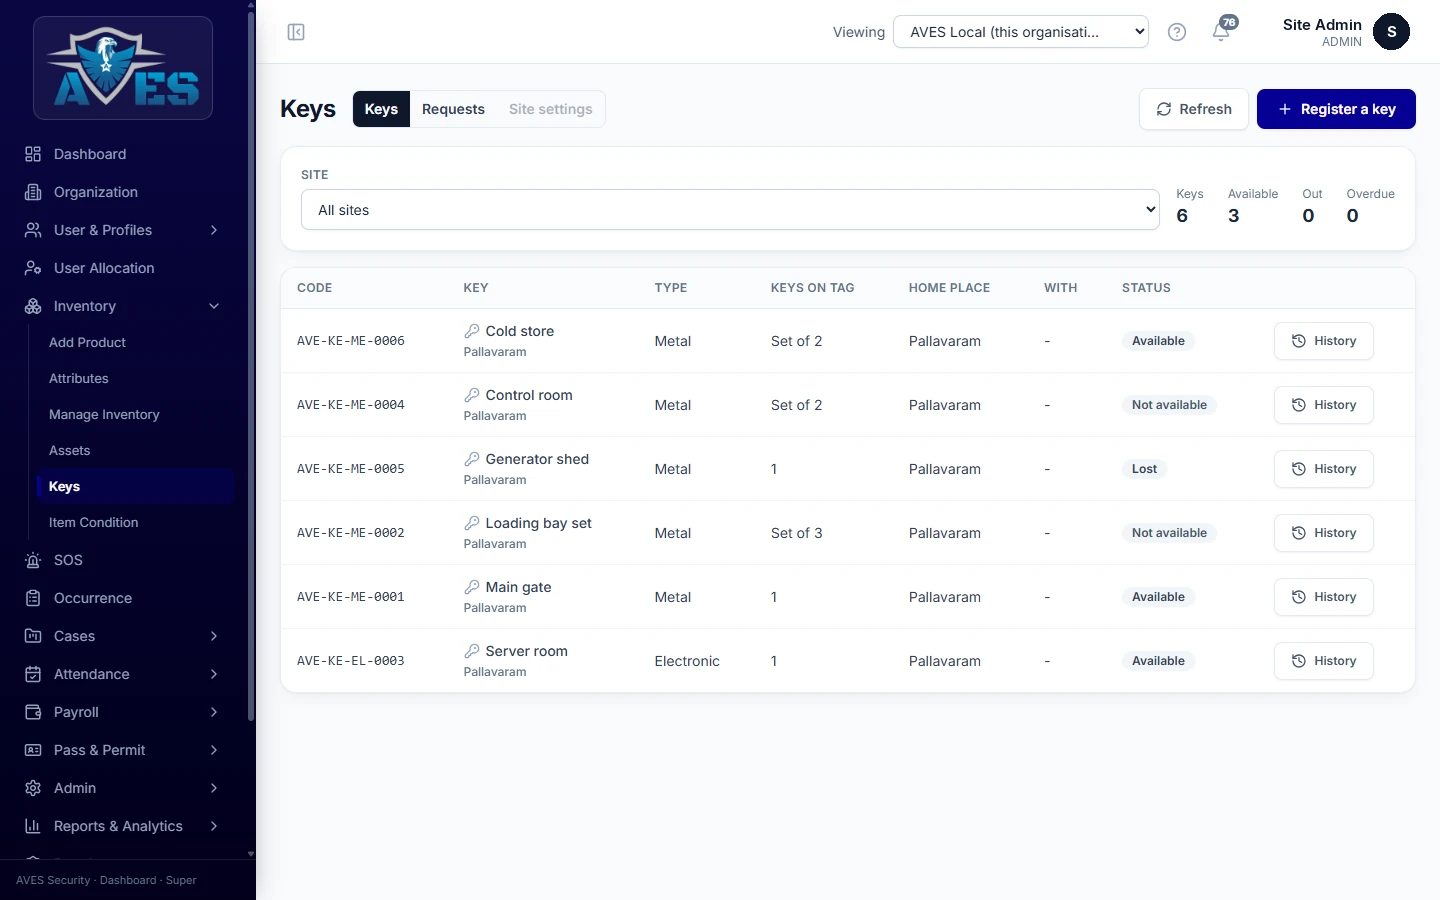
Task: Click the SOS siren icon
Action: tap(33, 560)
